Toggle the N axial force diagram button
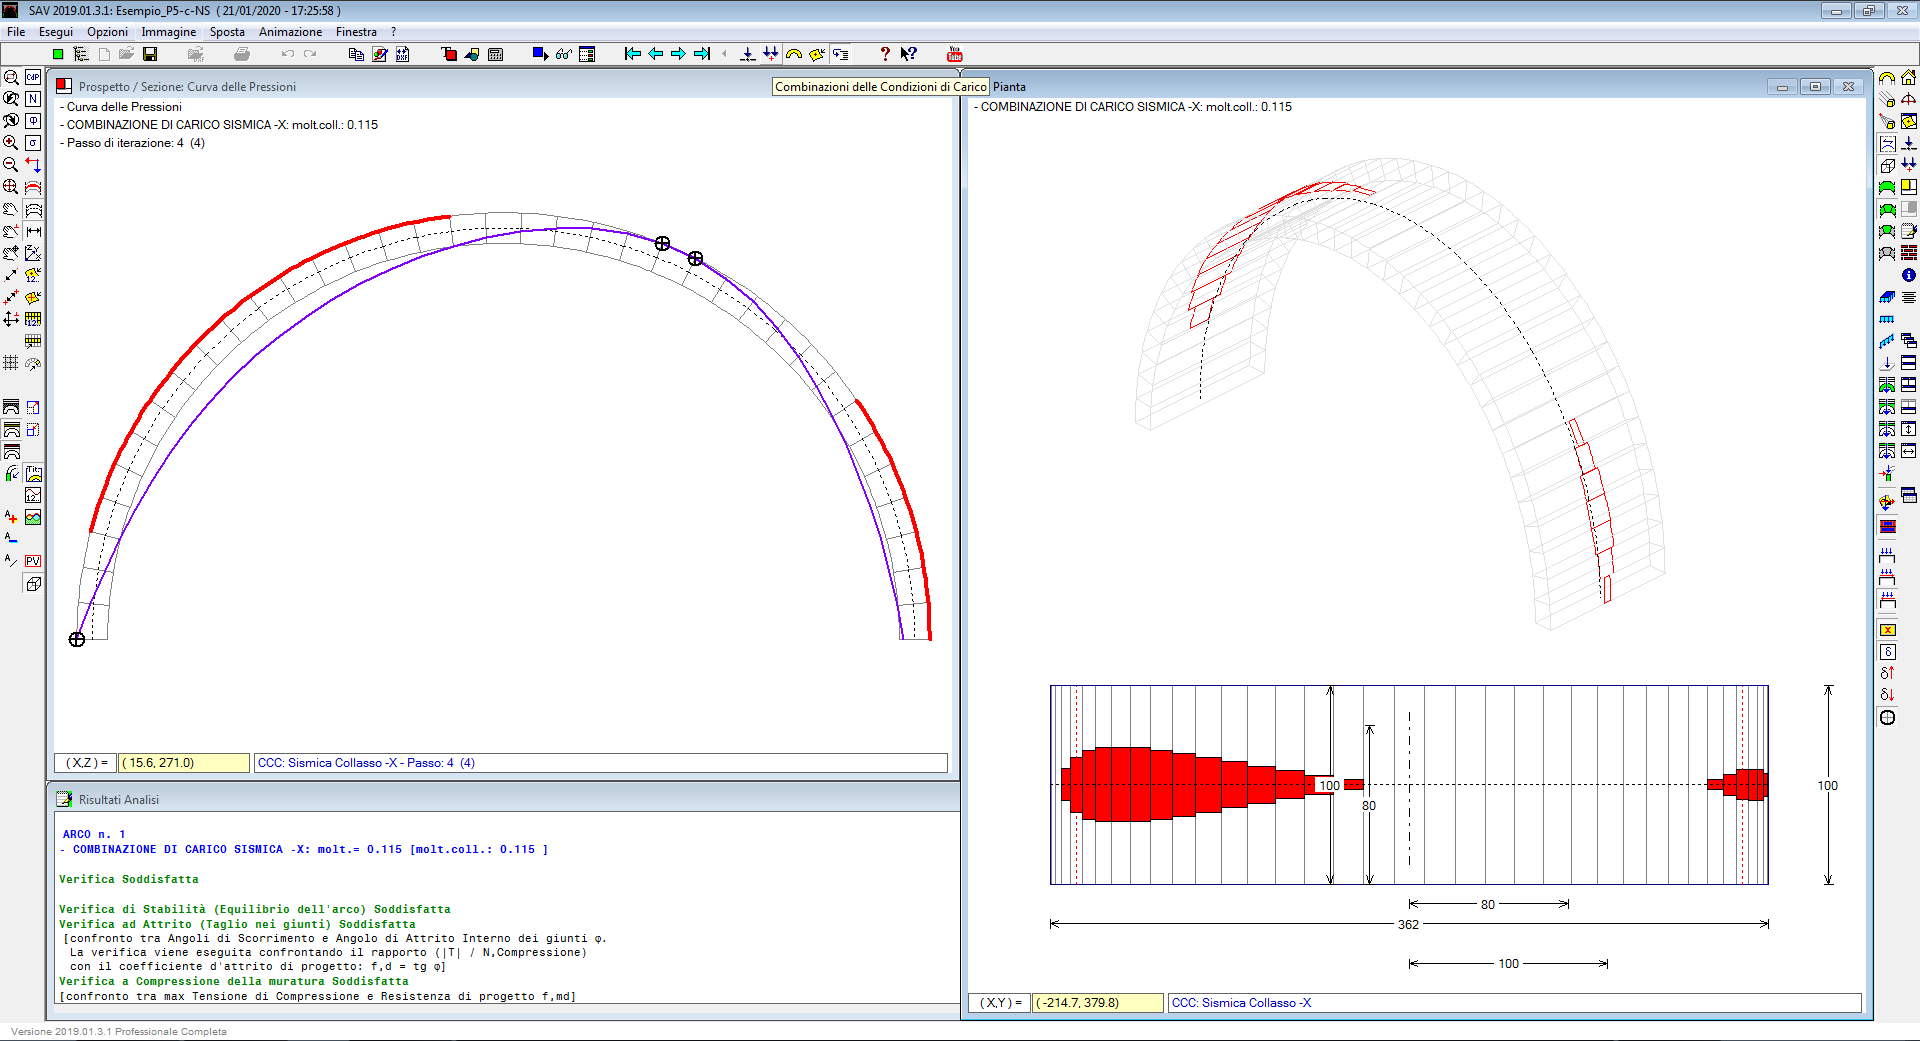 tap(33, 99)
